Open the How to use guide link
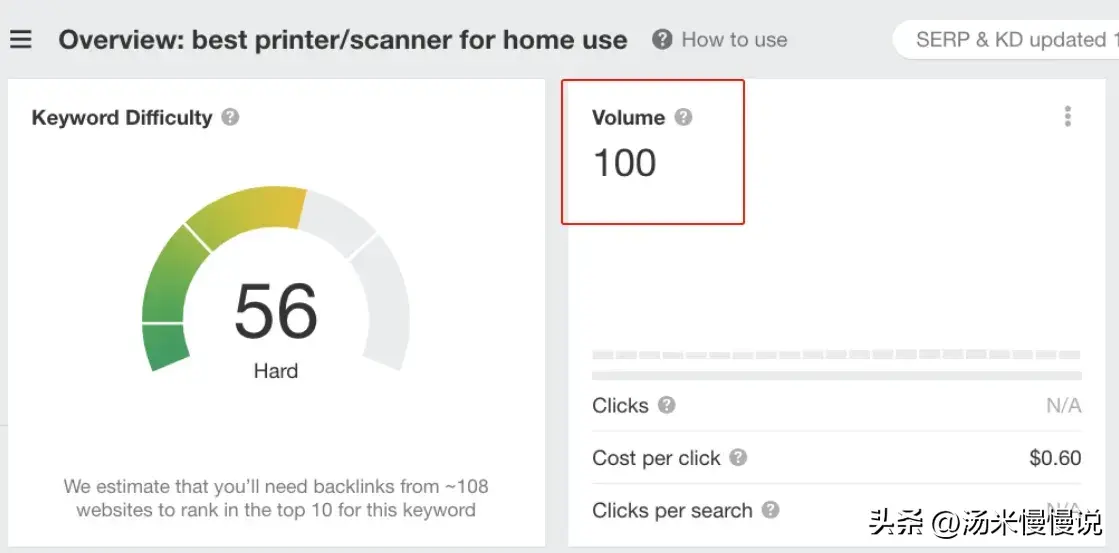Viewport: 1119px width, 553px height. [x=734, y=40]
